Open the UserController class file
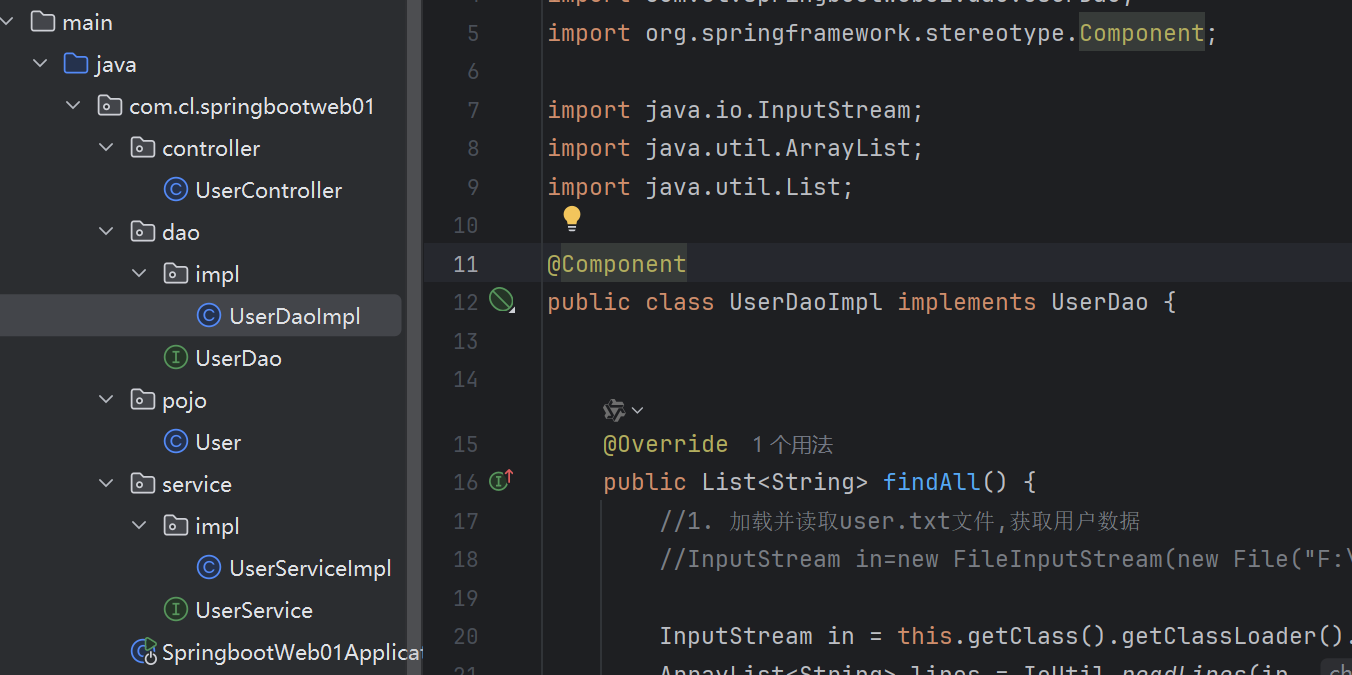 (268, 190)
